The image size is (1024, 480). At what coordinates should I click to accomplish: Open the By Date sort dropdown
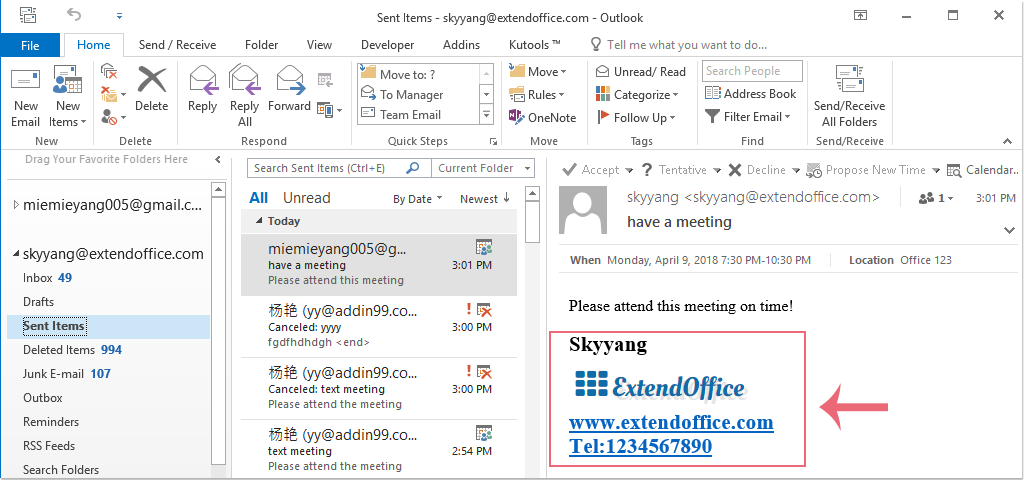click(x=417, y=199)
